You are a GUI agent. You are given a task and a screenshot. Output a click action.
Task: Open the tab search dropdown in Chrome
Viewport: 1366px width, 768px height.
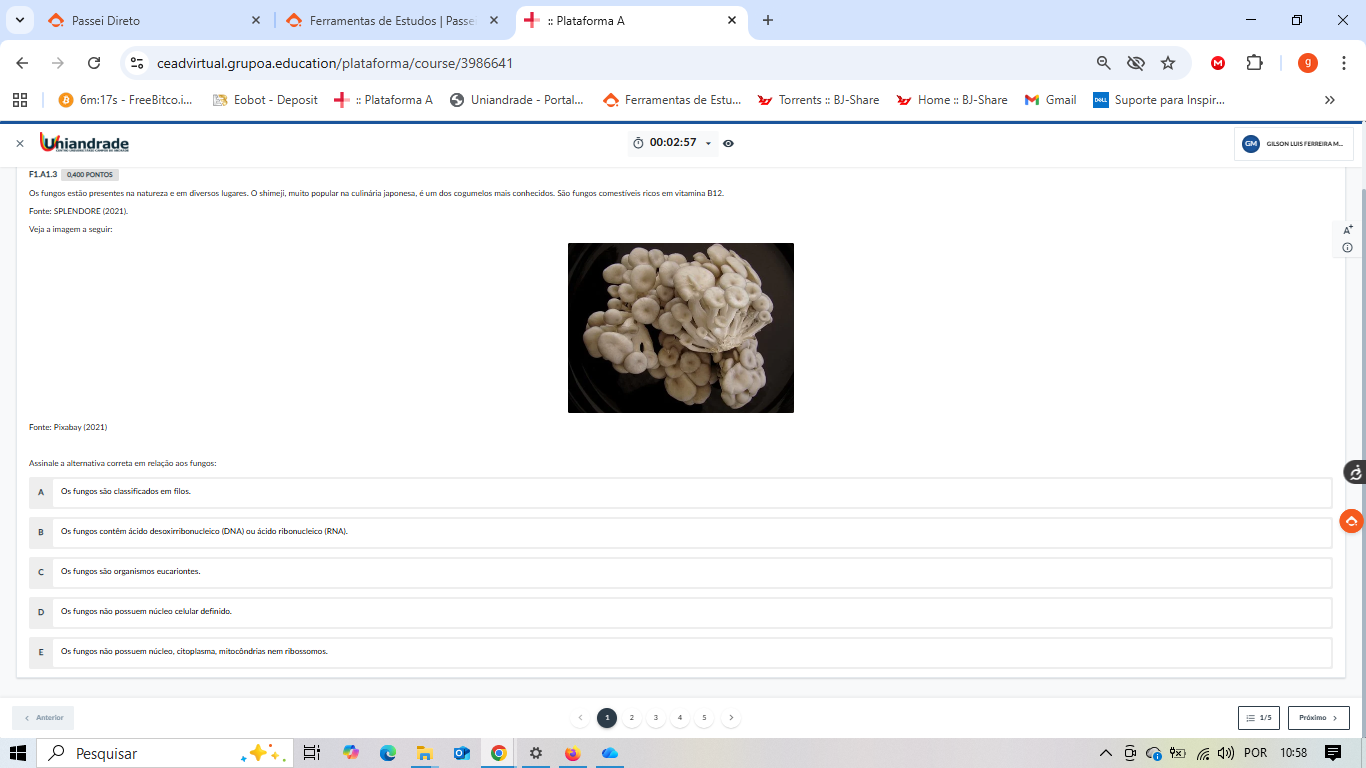click(x=19, y=20)
